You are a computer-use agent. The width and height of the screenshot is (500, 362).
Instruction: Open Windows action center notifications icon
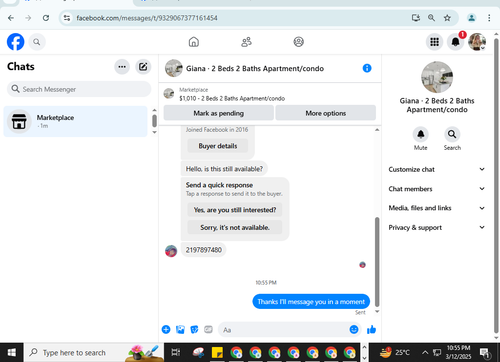484,353
